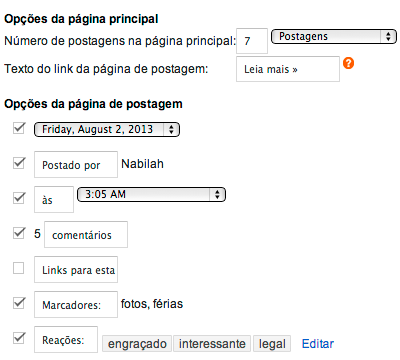Click the orange help question mark icon

click(348, 63)
